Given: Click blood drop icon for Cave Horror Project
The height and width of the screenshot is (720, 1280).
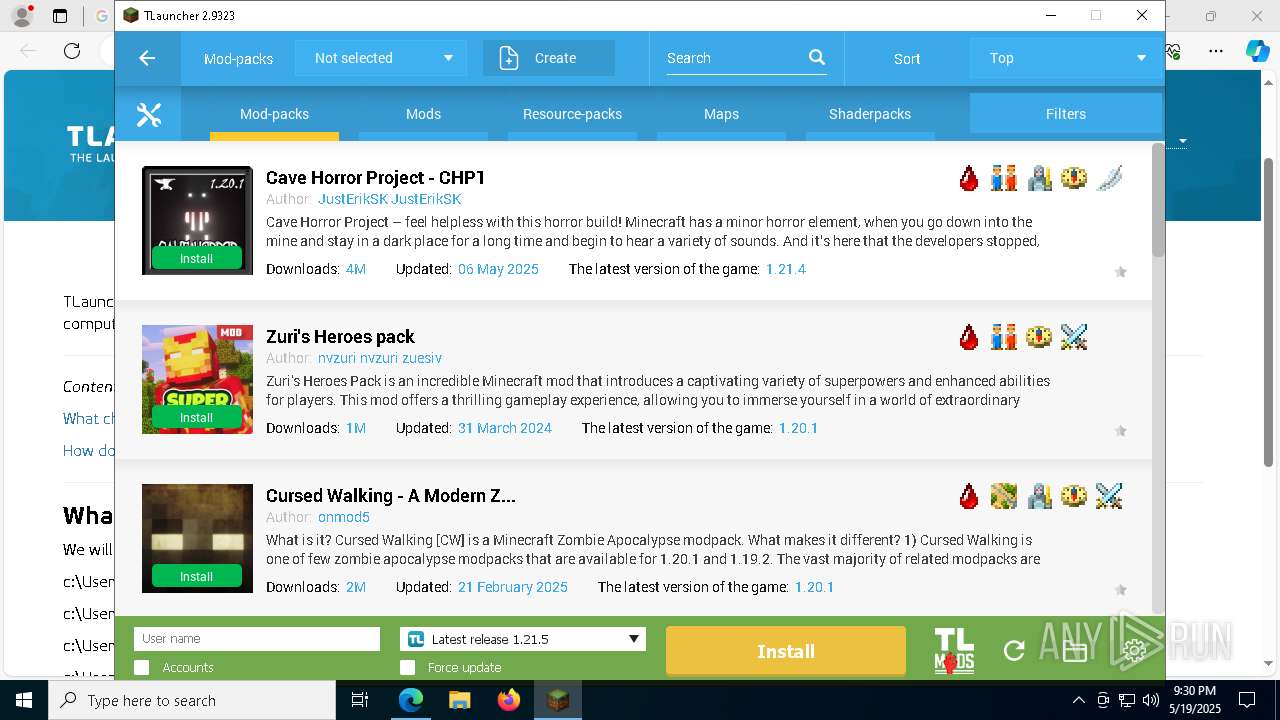Looking at the screenshot, I should (x=969, y=178).
